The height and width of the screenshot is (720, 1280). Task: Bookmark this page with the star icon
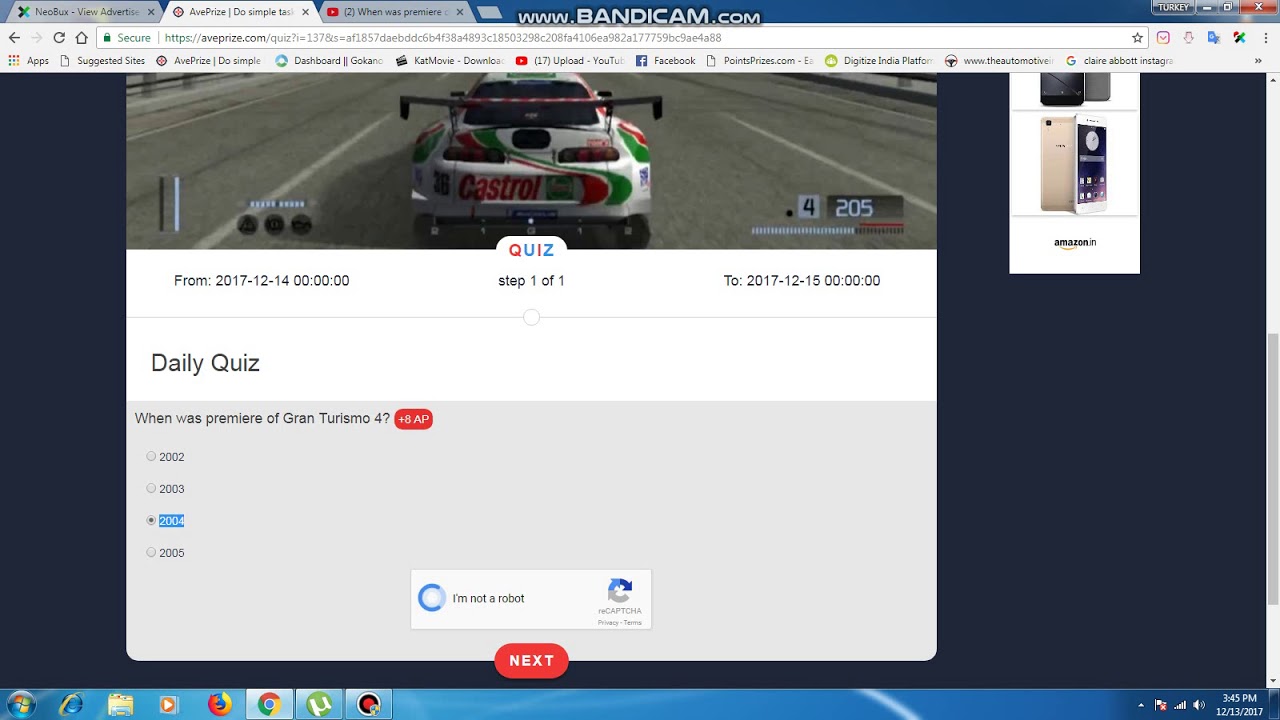pyautogui.click(x=1137, y=38)
